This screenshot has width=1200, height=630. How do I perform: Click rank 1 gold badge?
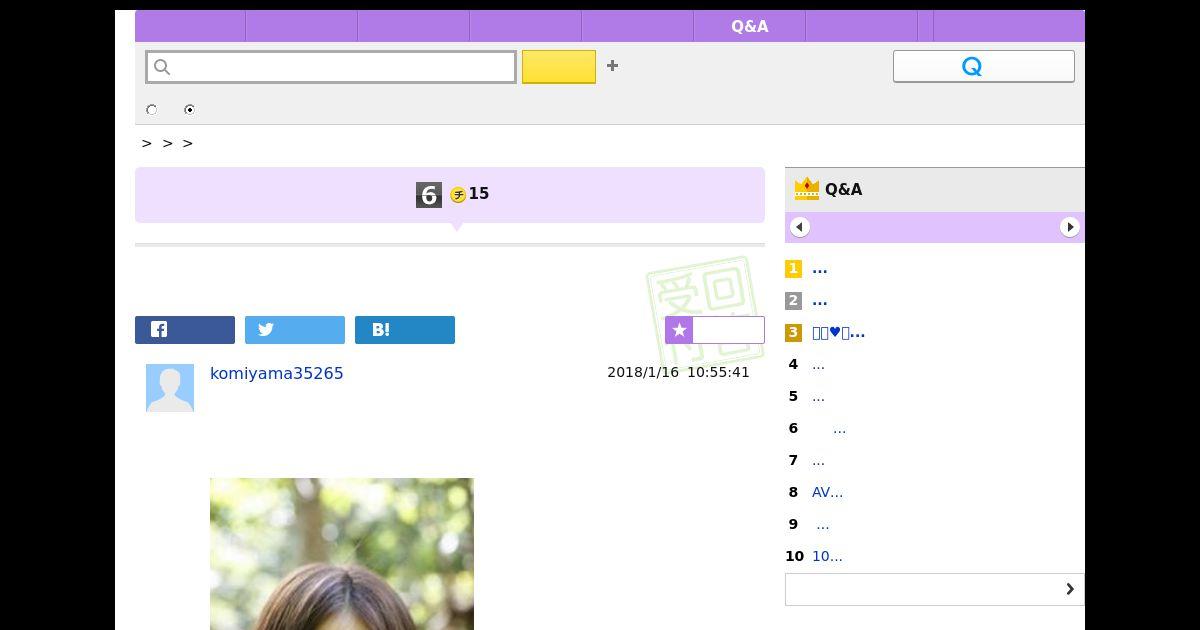click(x=793, y=269)
